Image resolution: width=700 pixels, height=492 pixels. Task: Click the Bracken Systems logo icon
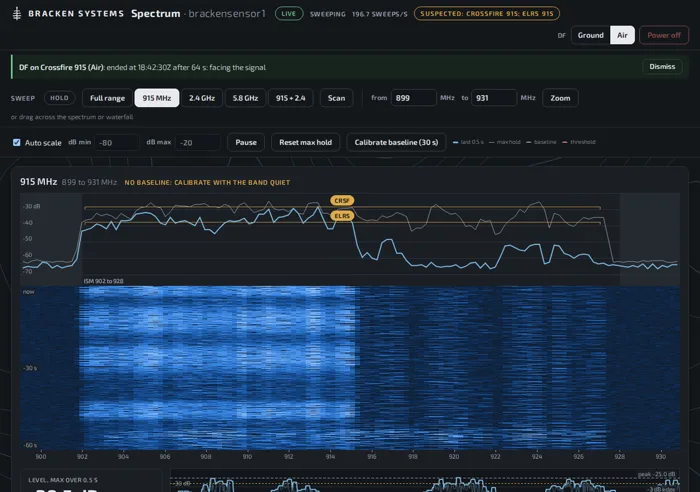pos(17,14)
